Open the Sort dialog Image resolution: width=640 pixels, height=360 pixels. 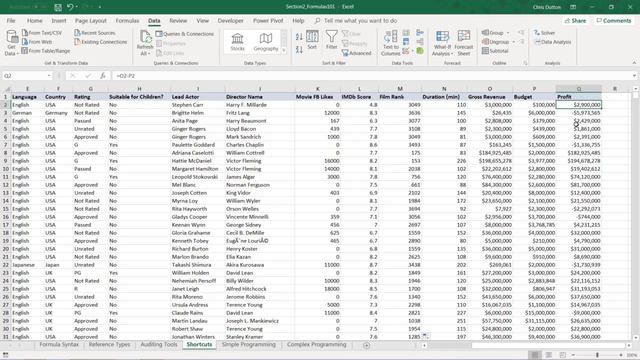coord(312,40)
